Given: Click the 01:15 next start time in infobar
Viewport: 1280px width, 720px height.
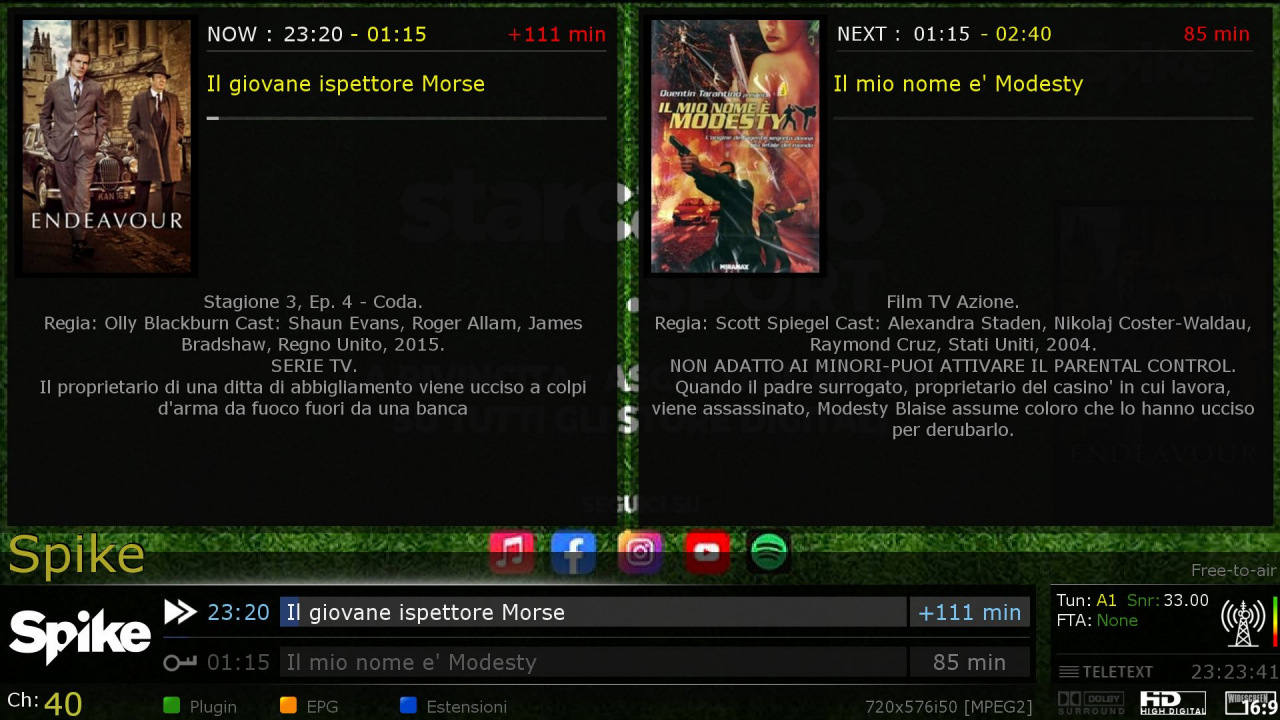Looking at the screenshot, I should point(238,662).
